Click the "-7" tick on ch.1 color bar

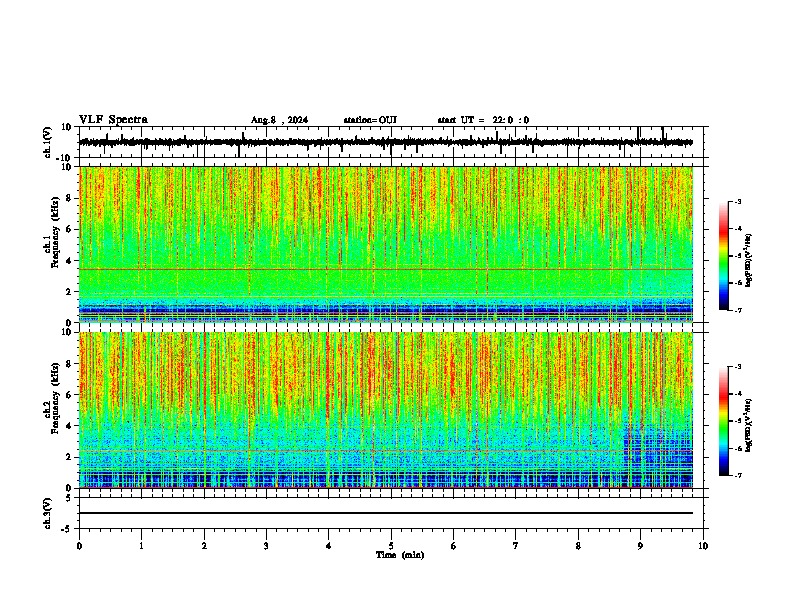point(737,311)
